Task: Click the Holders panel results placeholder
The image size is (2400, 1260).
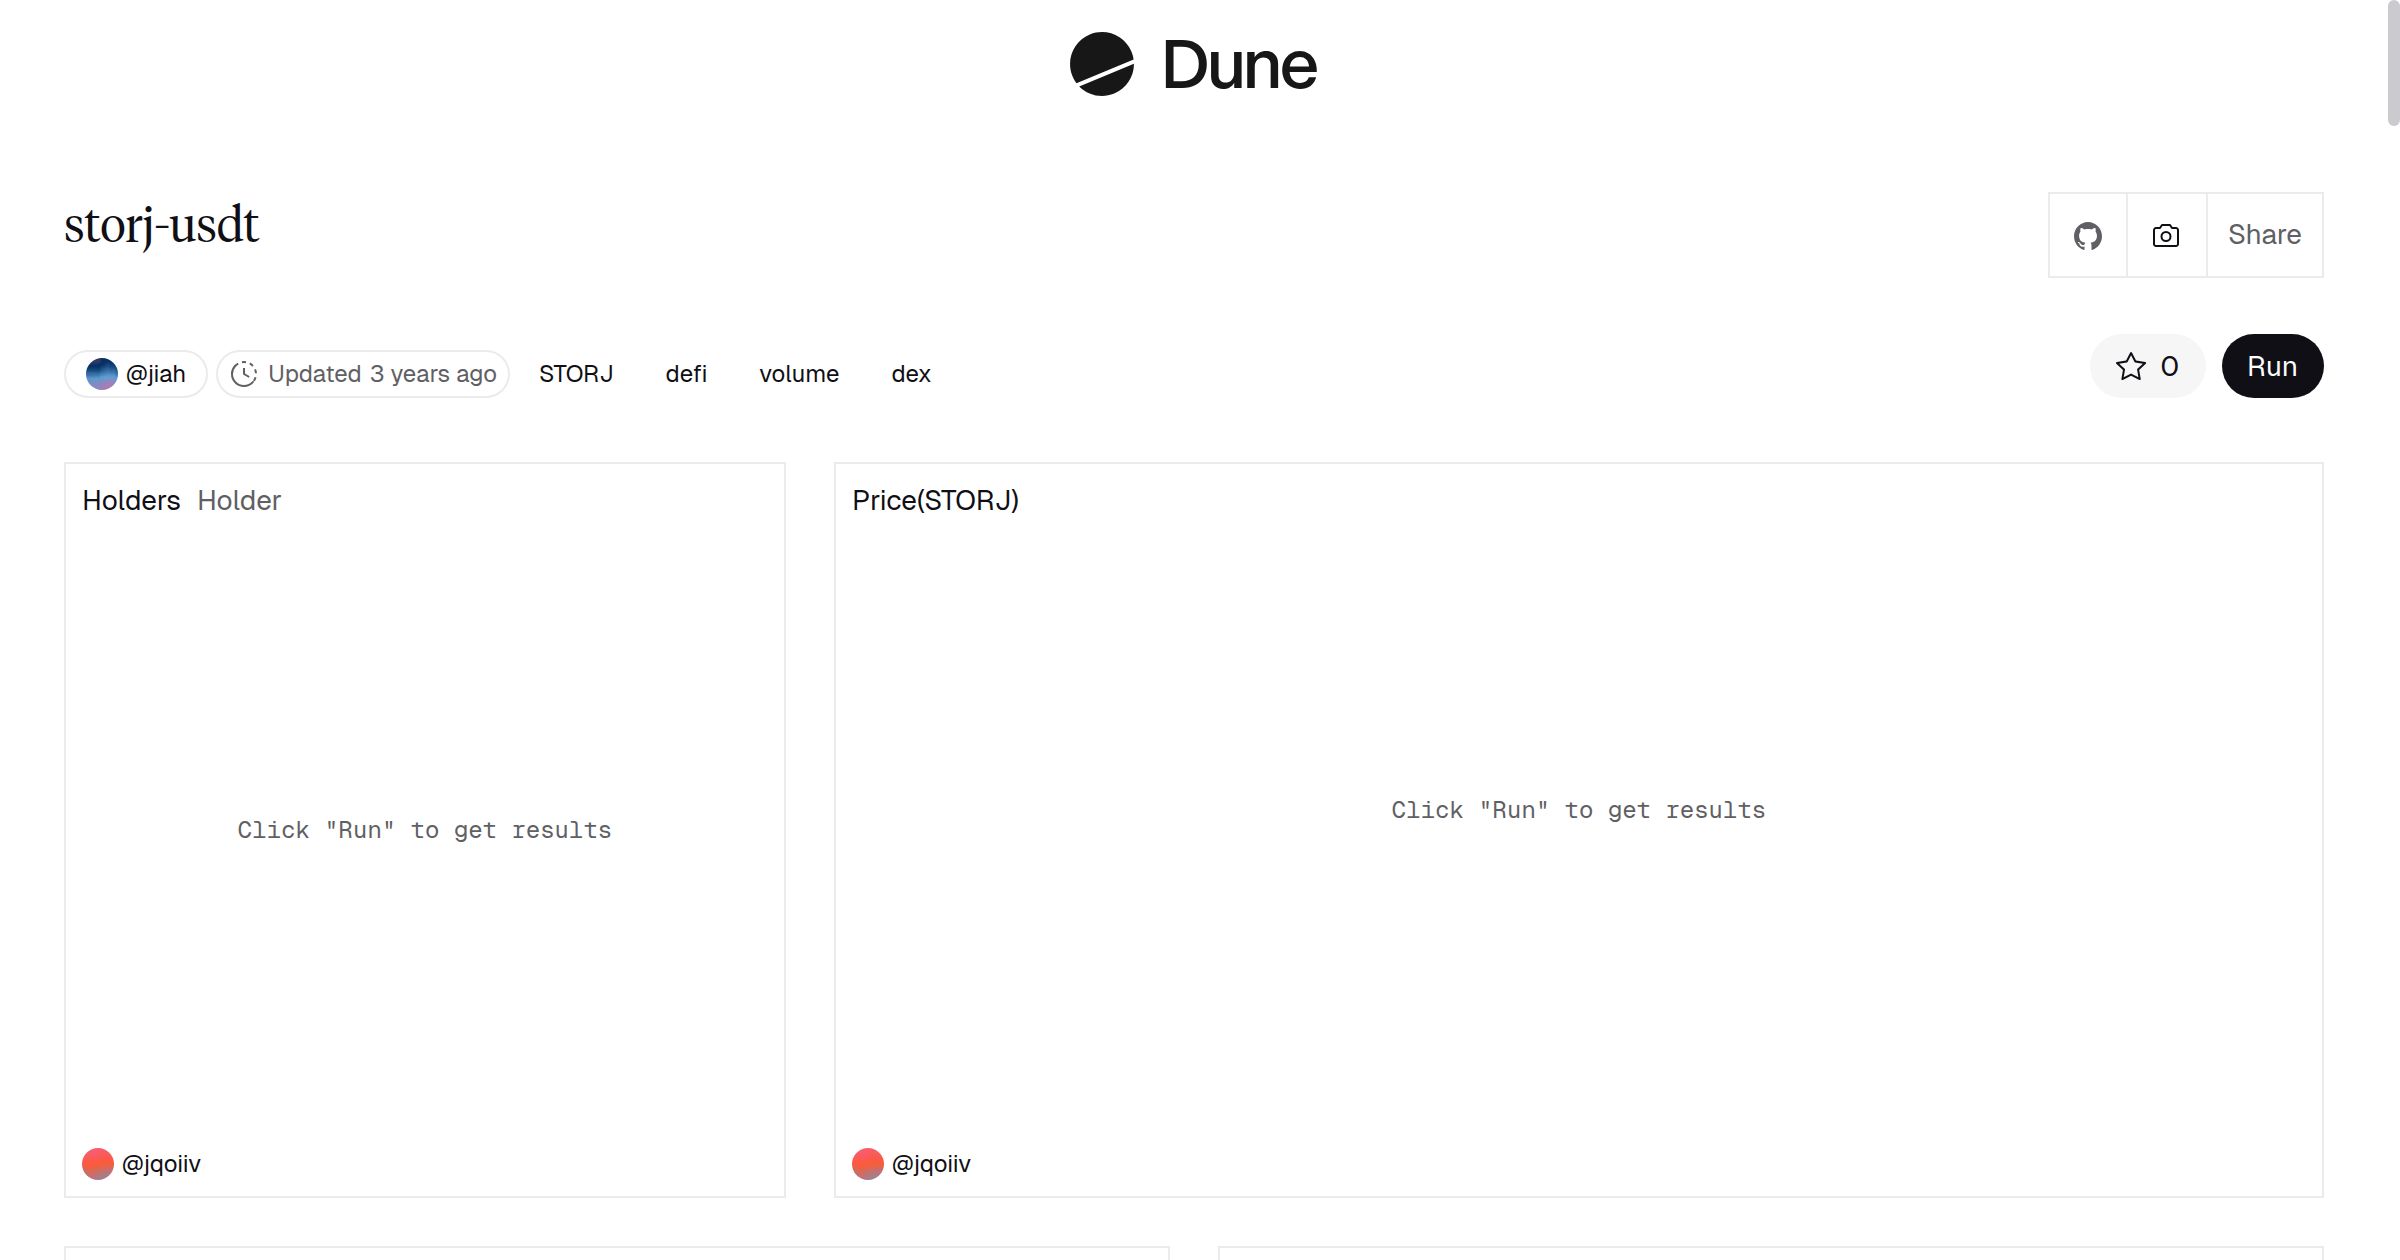Action: click(x=424, y=830)
